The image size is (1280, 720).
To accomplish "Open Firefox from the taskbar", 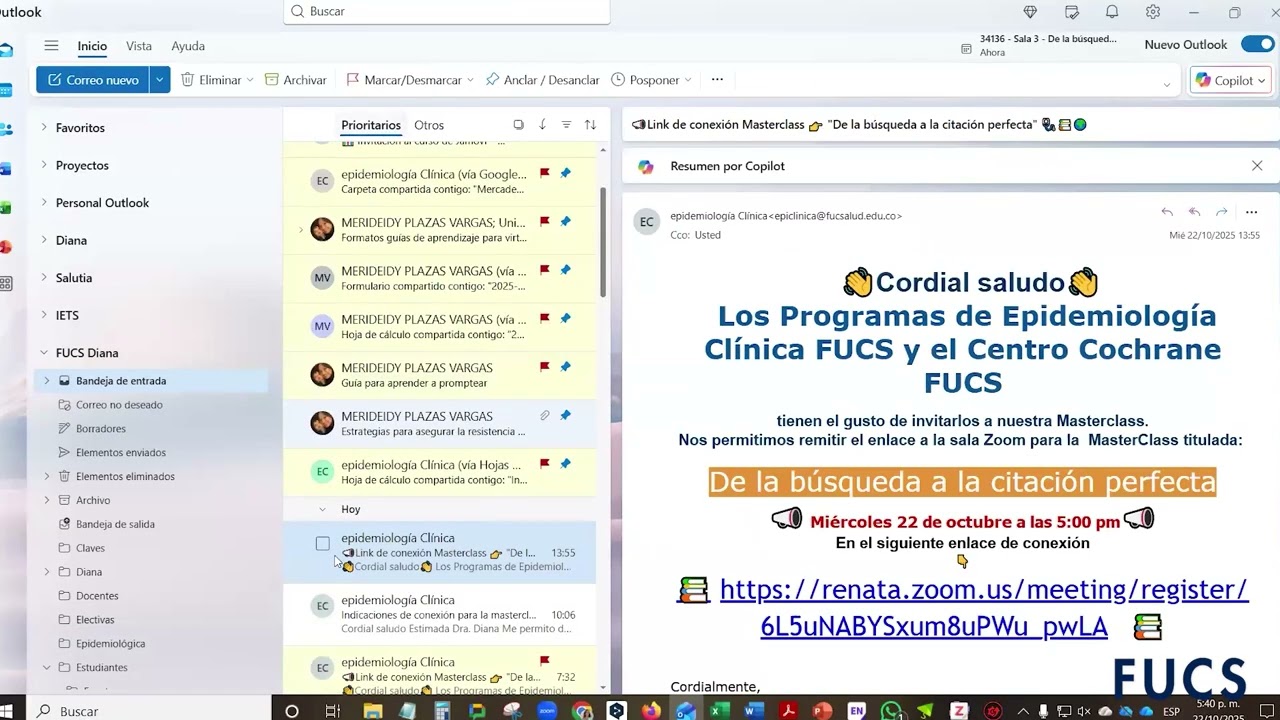I will (x=651, y=711).
